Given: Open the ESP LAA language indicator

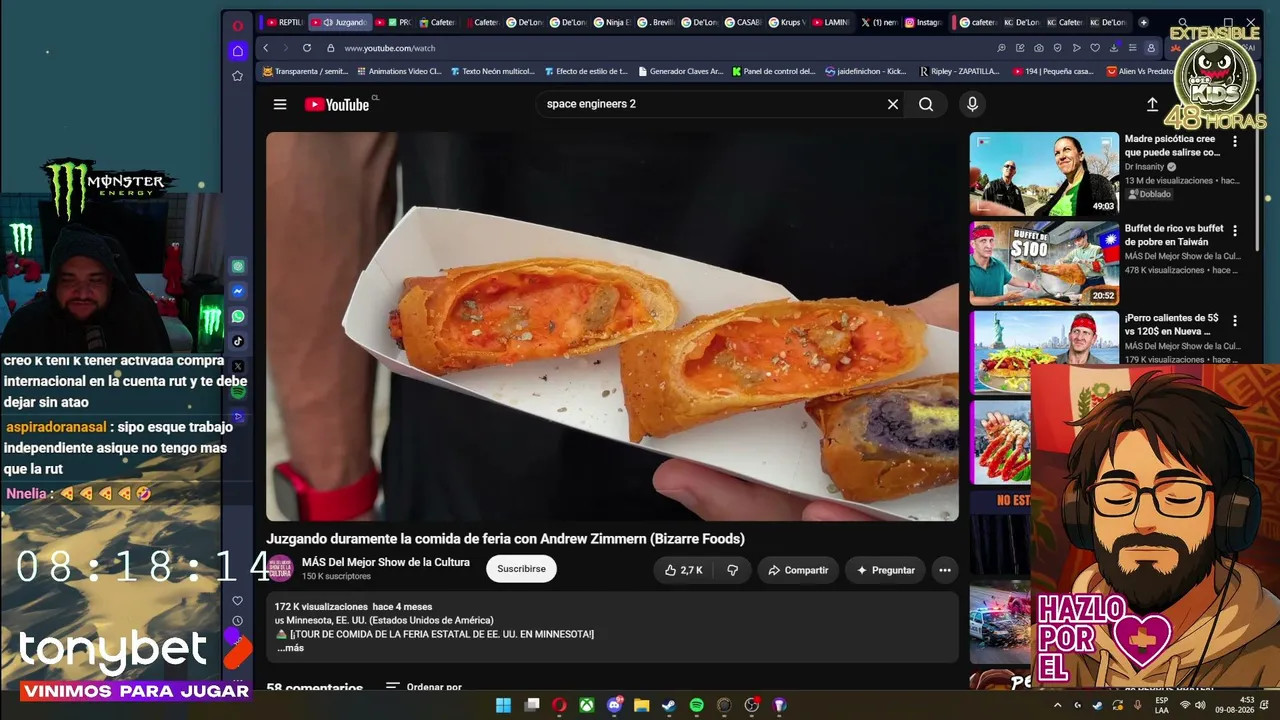Looking at the screenshot, I should (x=1161, y=705).
